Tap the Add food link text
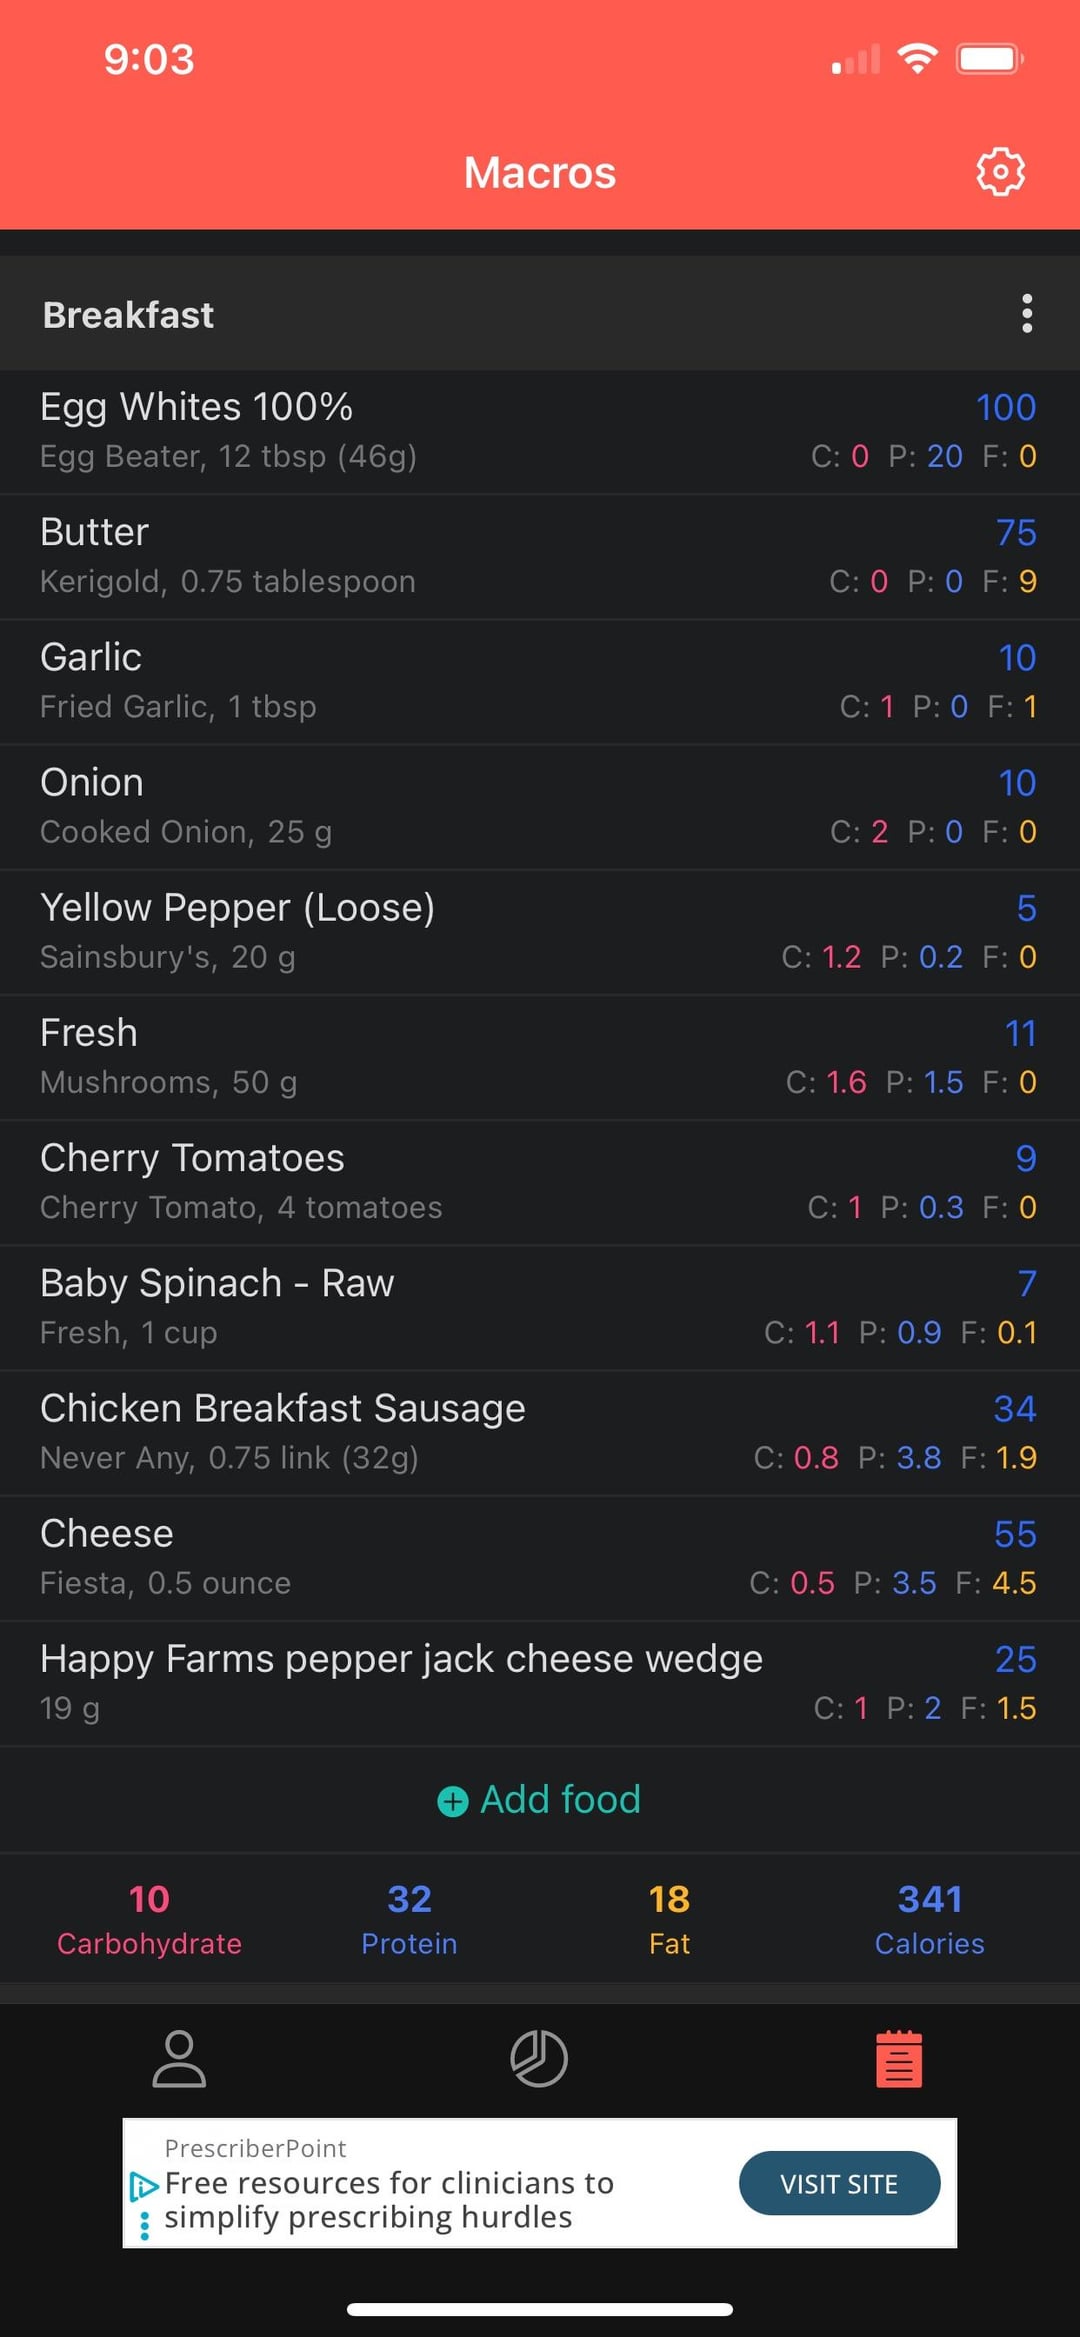This screenshot has height=2337, width=1080. [x=560, y=1800]
